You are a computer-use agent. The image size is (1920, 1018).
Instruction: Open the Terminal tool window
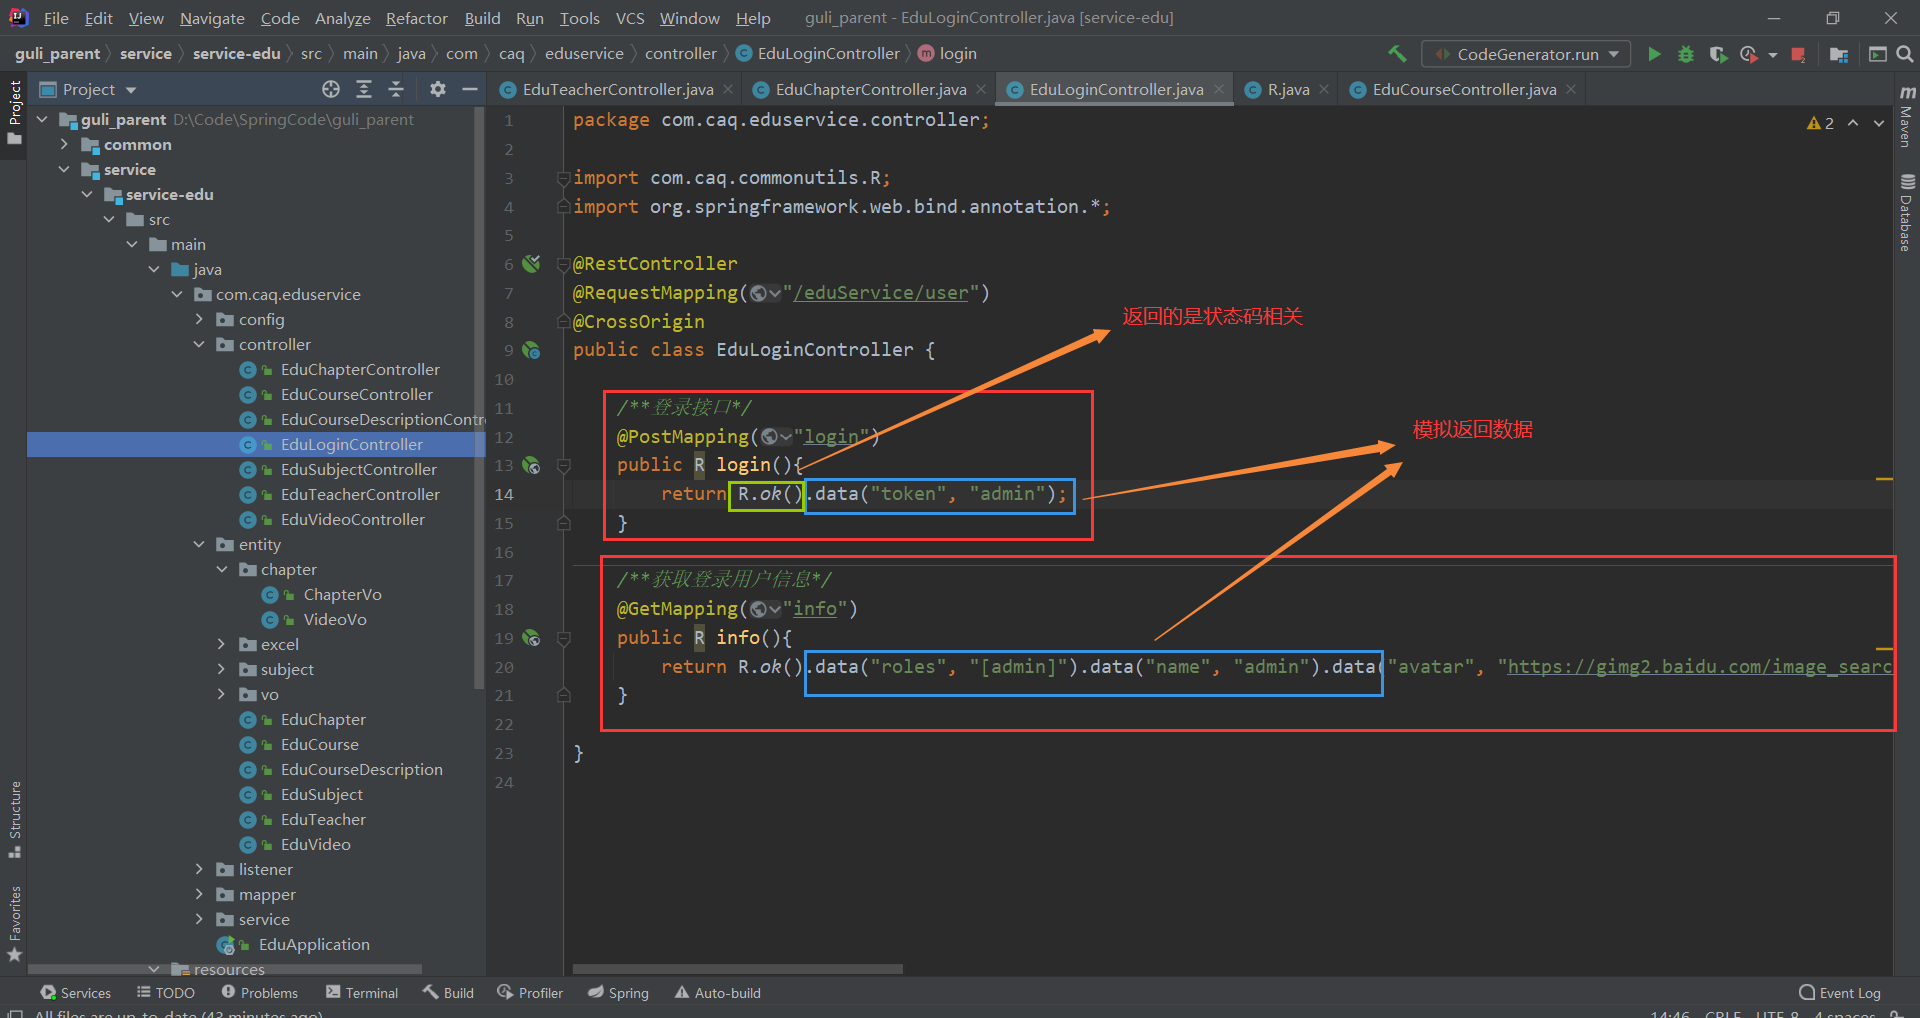pos(362,992)
